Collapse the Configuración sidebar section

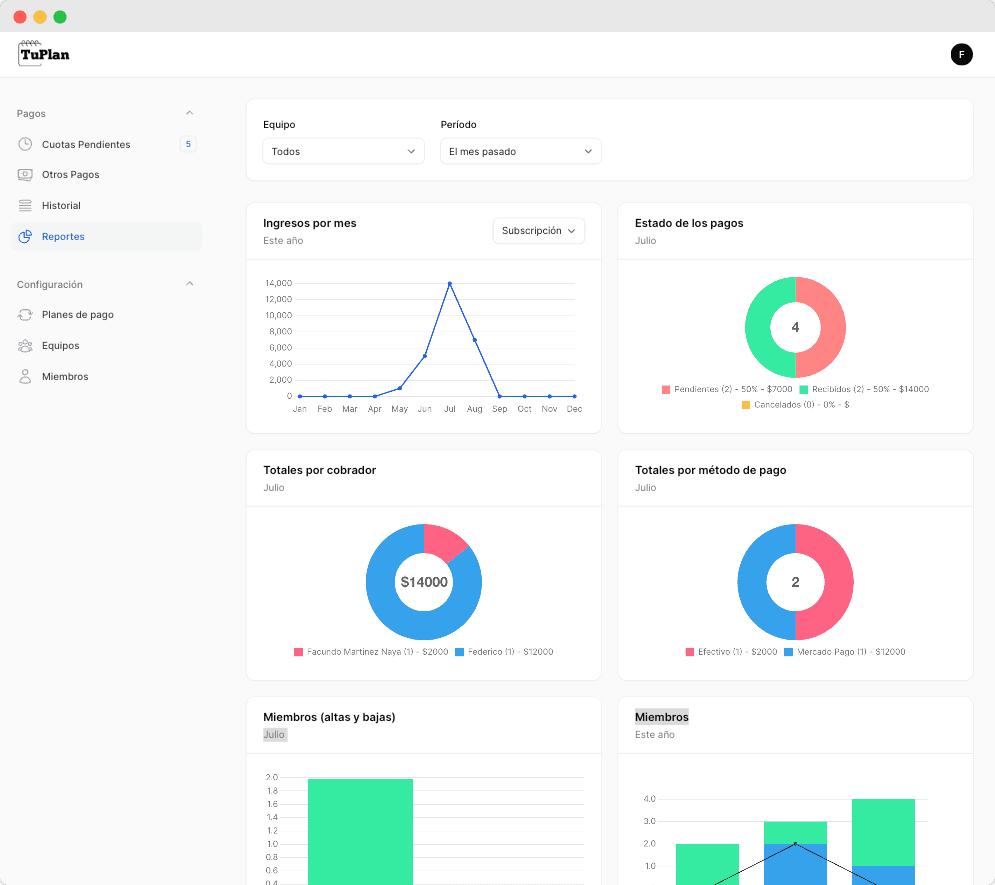point(189,284)
